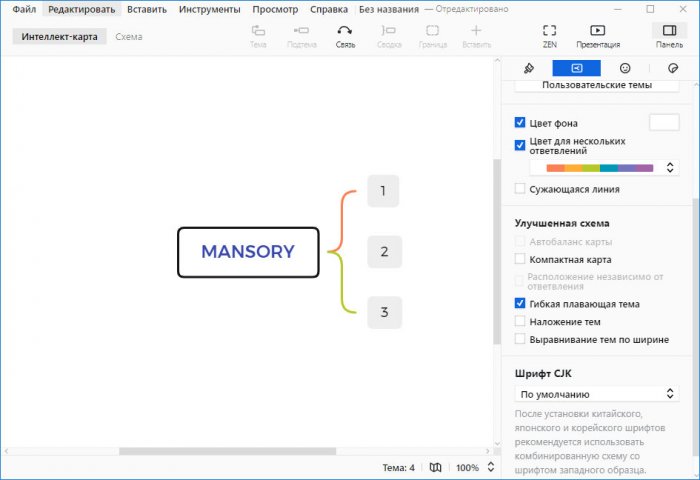Toggle the Панель side panel icon

669,36
